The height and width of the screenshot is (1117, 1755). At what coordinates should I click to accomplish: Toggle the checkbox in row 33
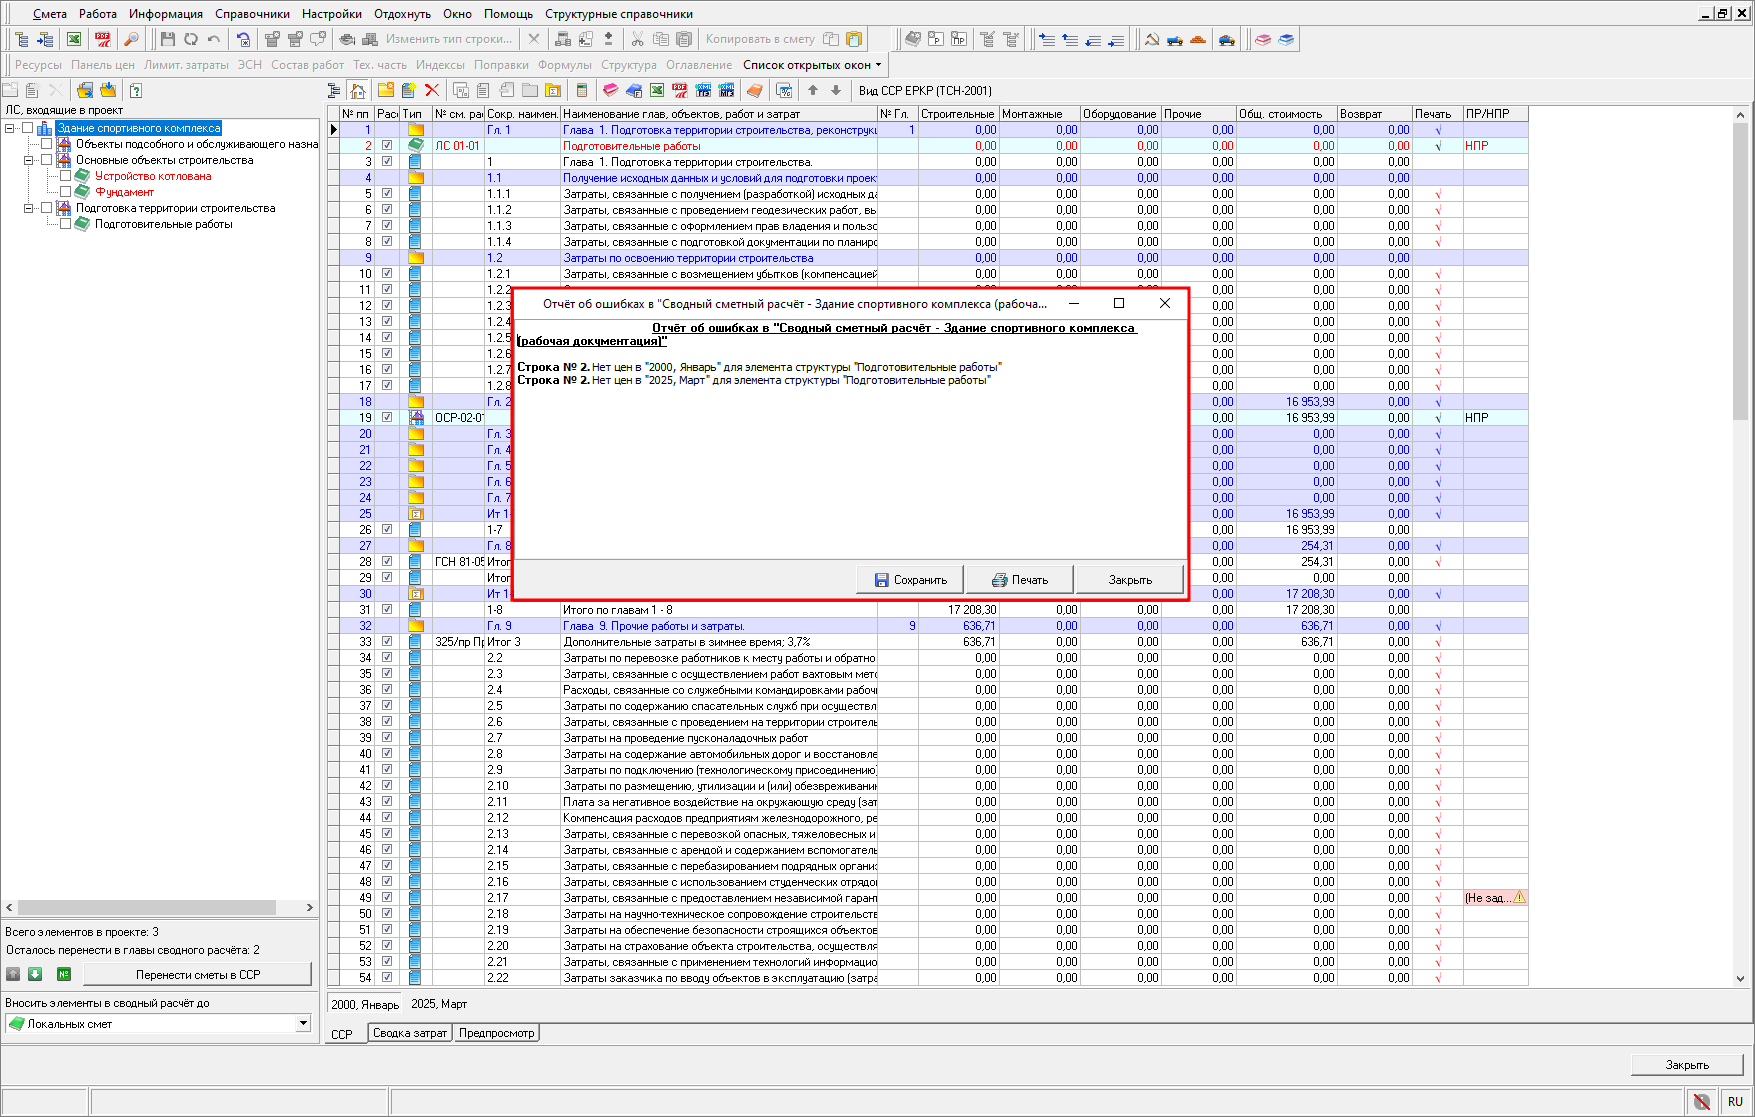(x=387, y=642)
